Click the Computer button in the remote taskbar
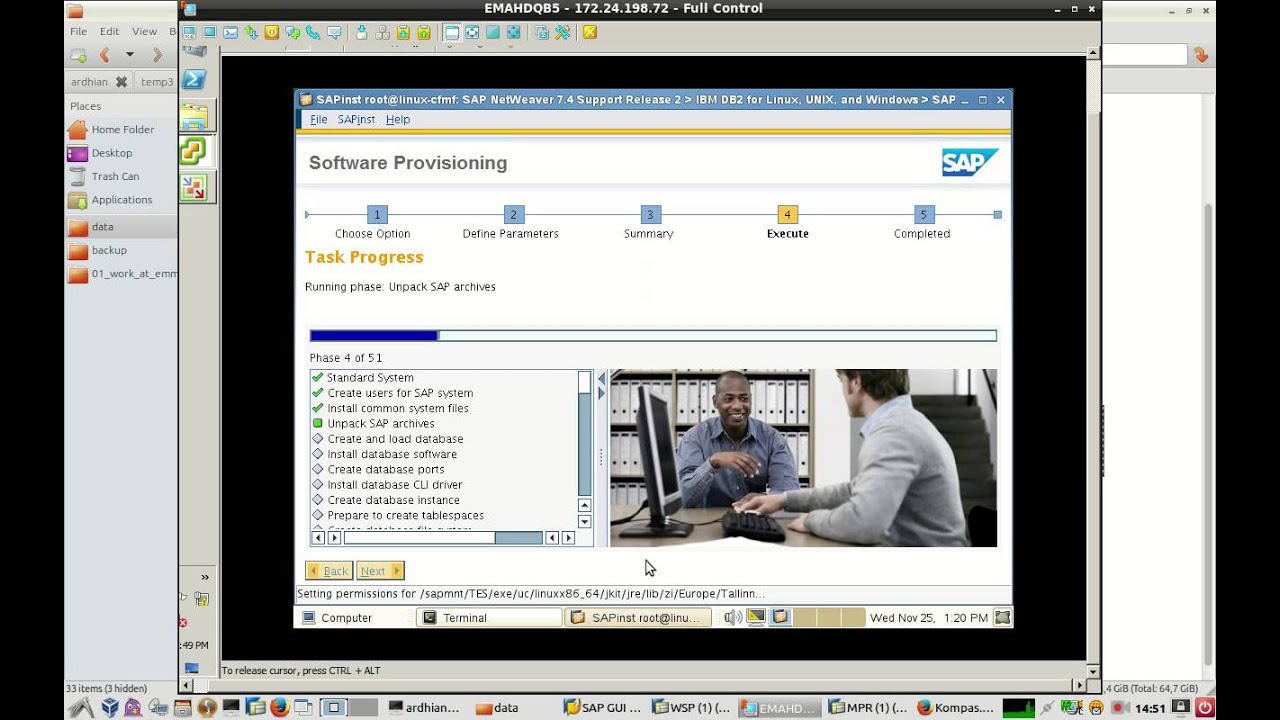The width and height of the screenshot is (1280, 720). click(x=337, y=618)
